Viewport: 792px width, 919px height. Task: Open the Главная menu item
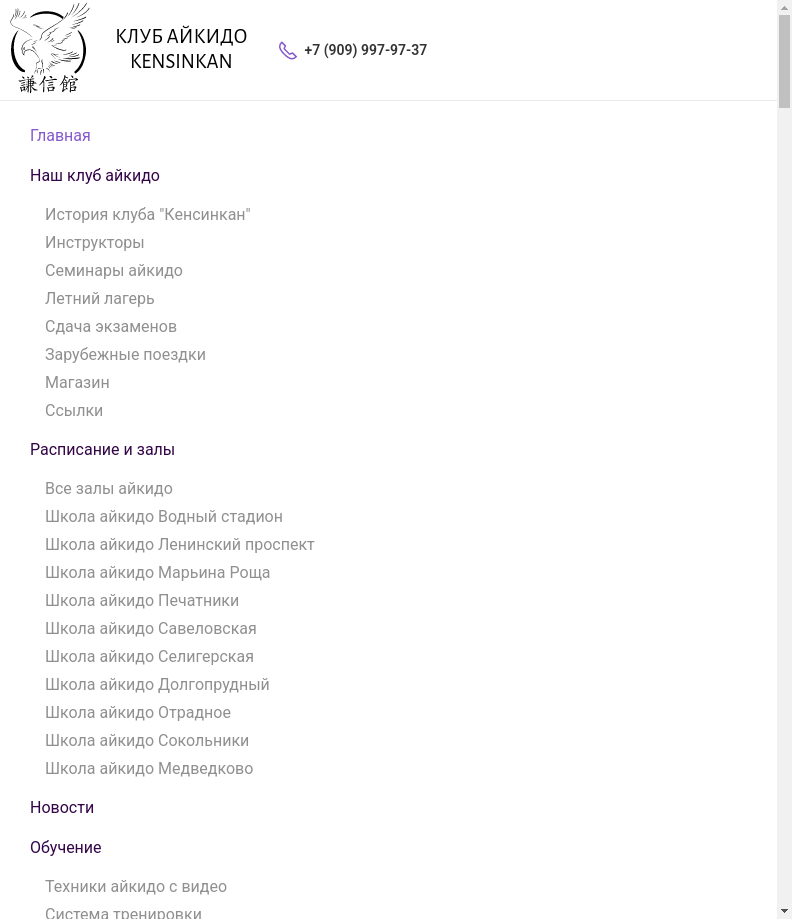tap(60, 136)
